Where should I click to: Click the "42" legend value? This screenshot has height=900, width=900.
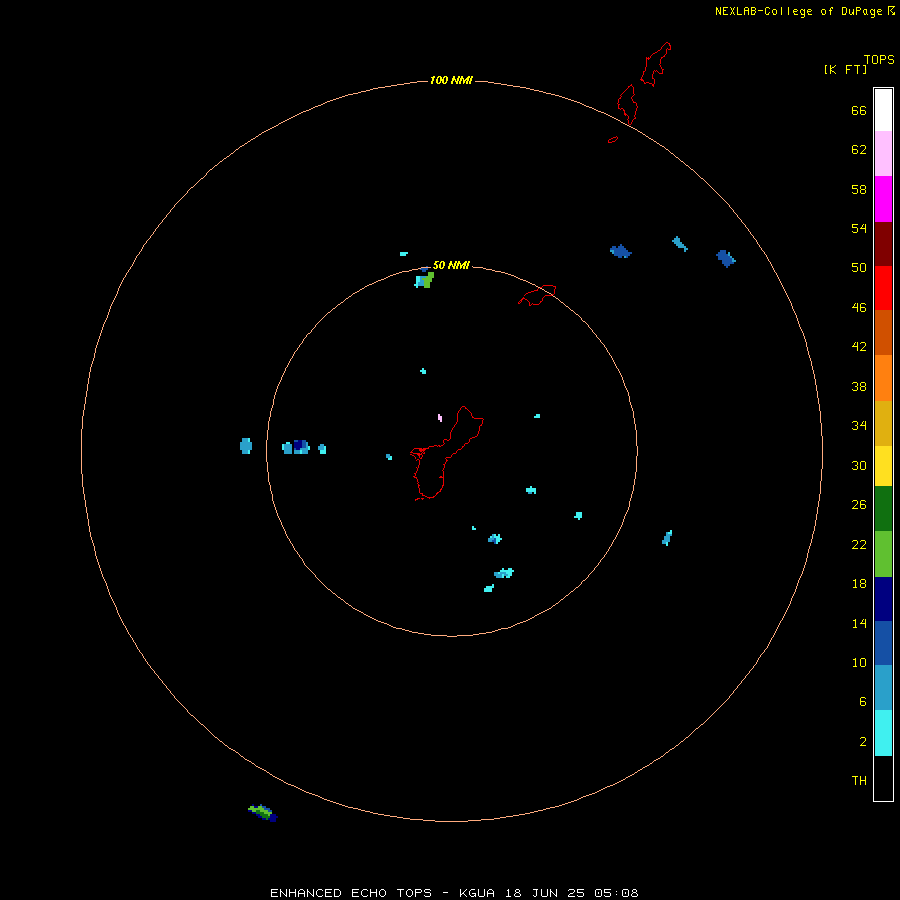(x=859, y=347)
